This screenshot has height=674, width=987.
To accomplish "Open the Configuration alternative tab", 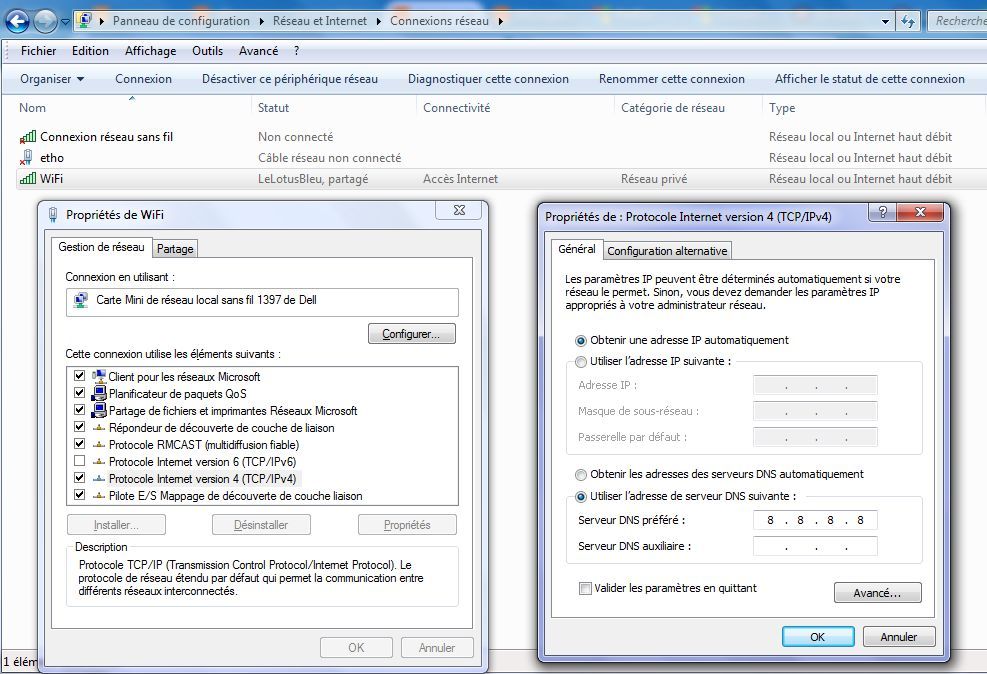I will pos(667,250).
